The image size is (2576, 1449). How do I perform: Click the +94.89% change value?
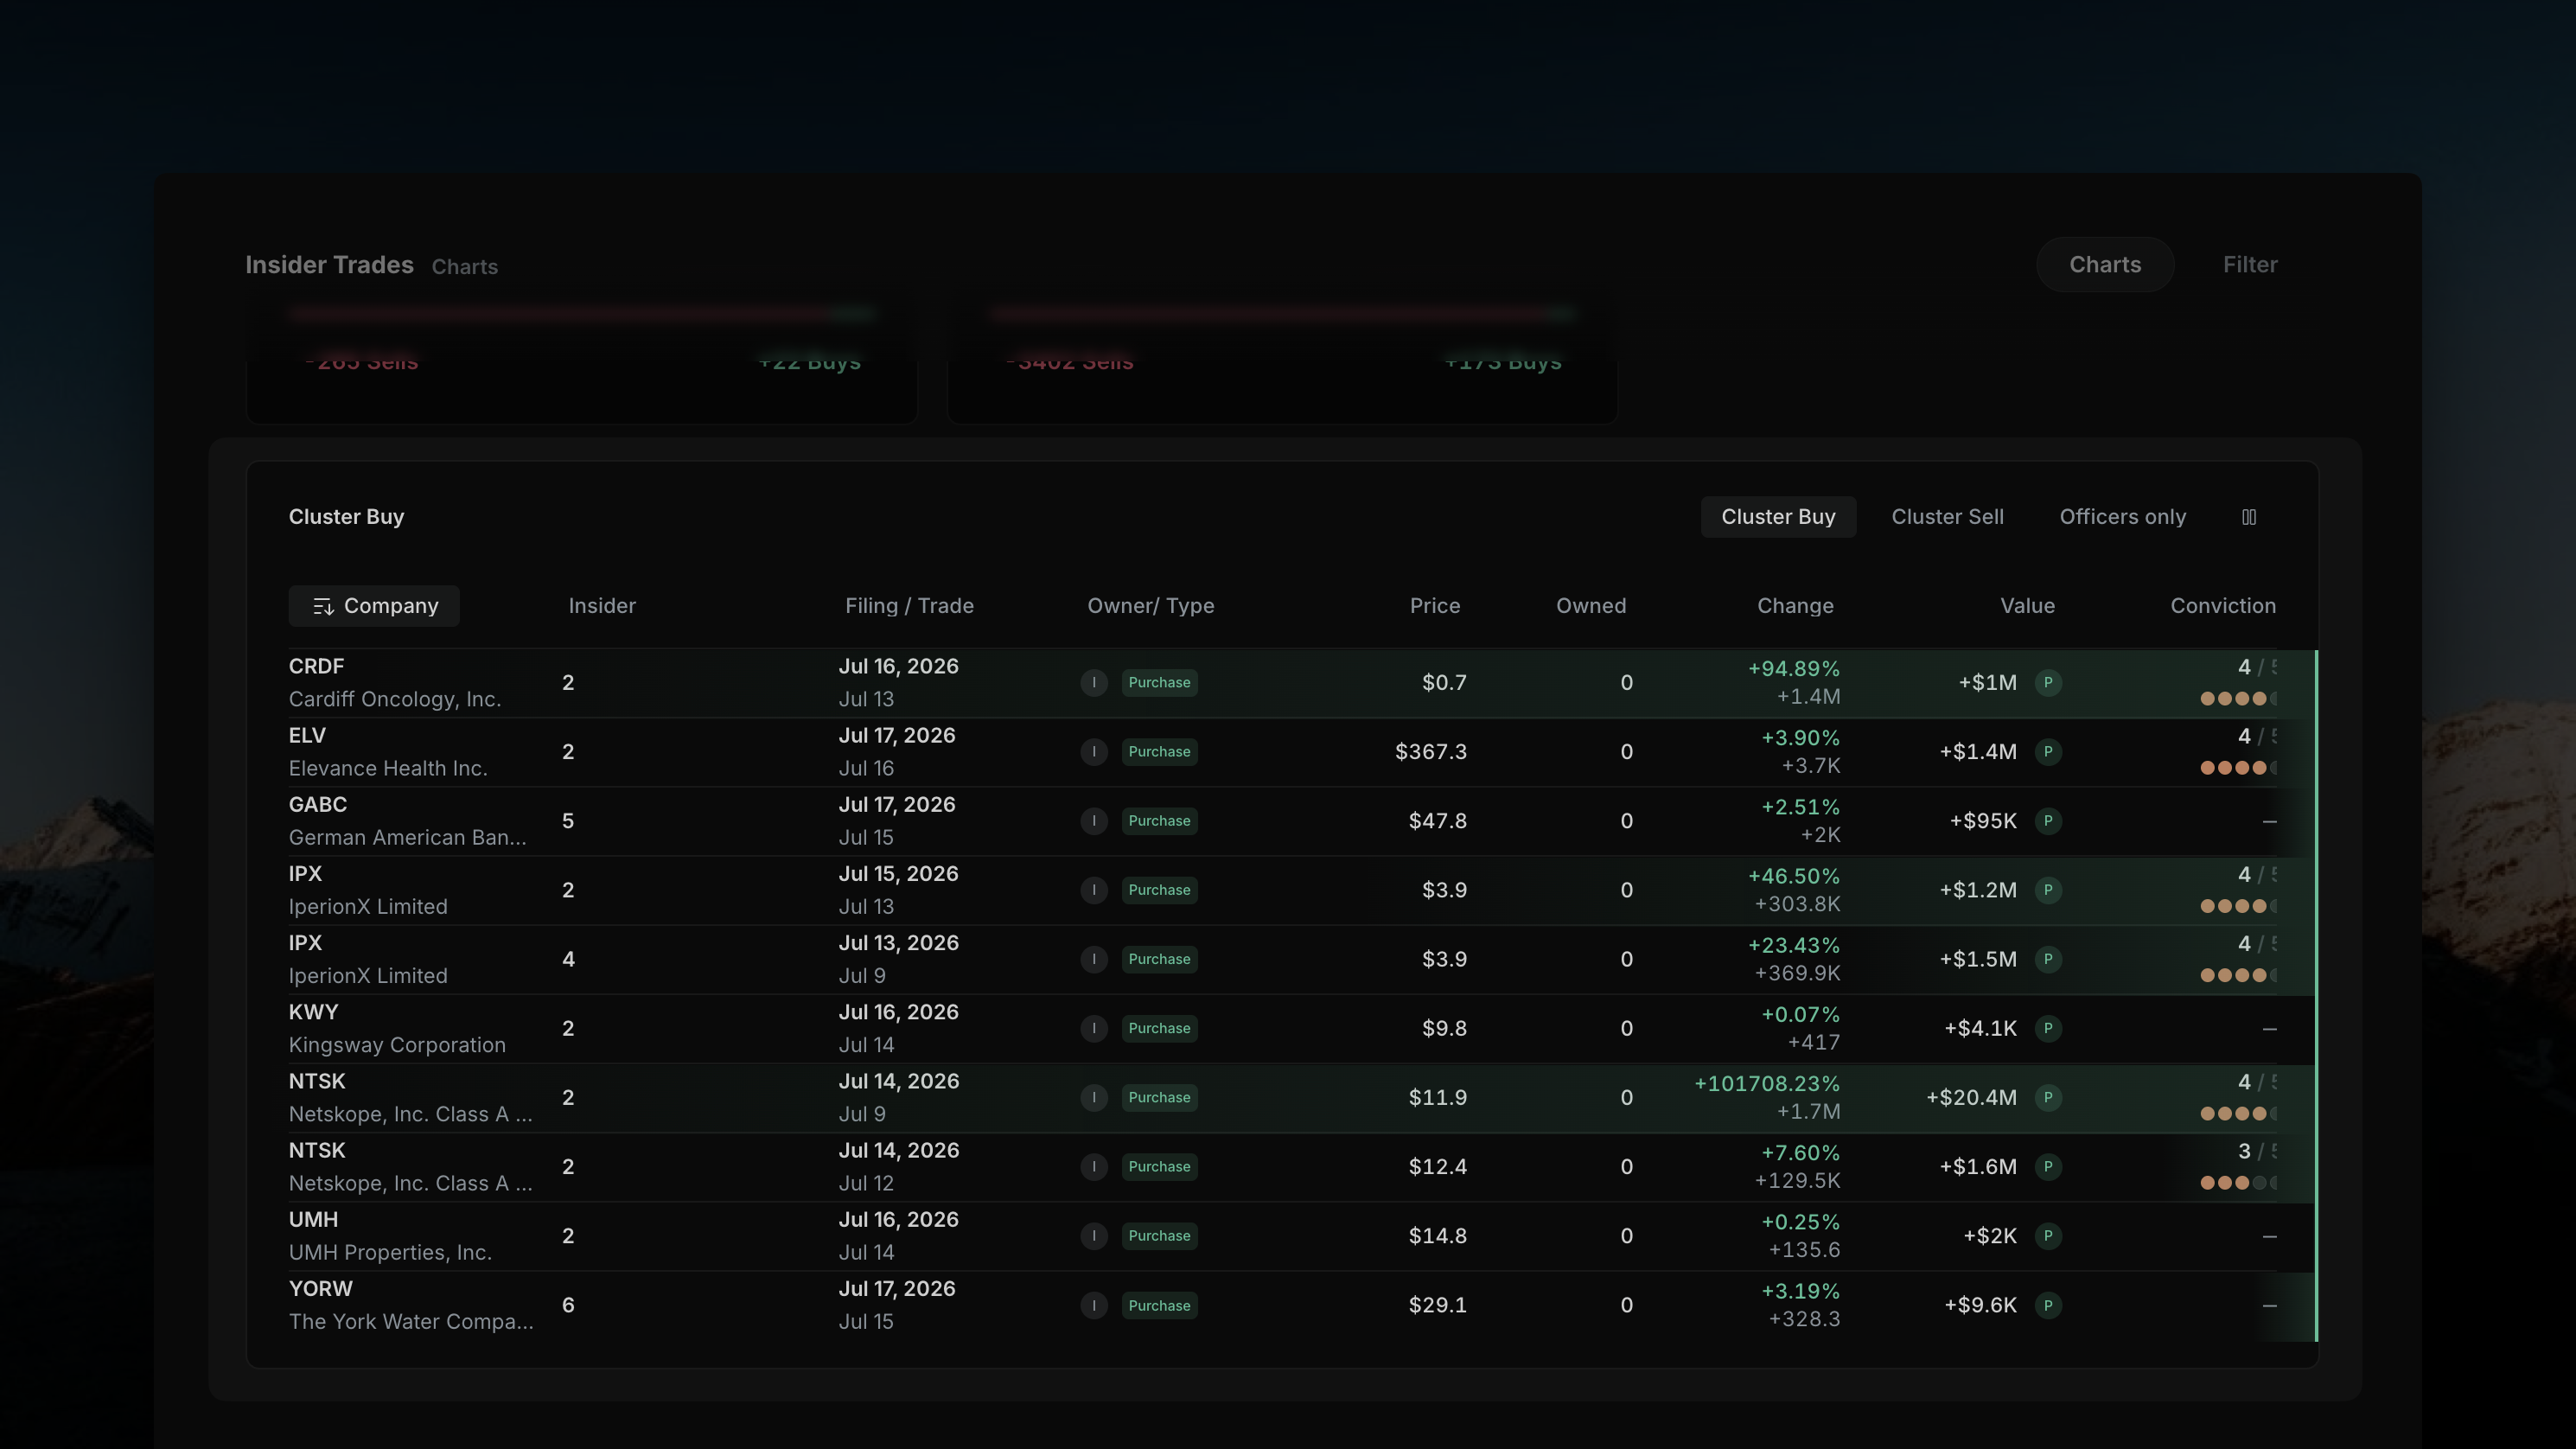(1794, 669)
